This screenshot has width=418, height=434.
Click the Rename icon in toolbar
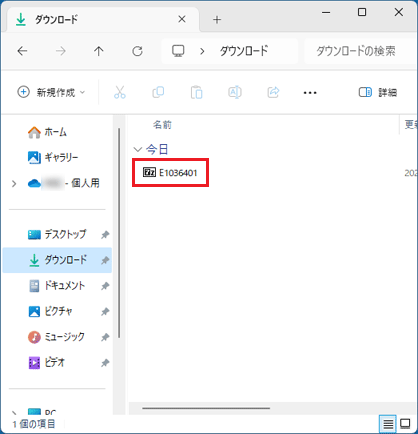tap(235, 92)
